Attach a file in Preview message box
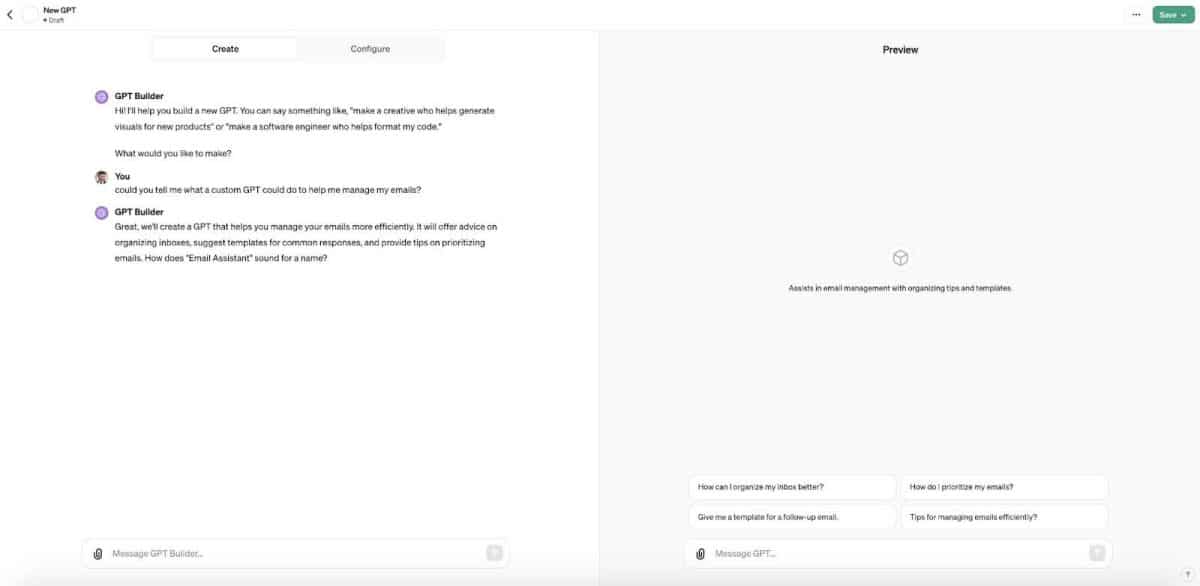This screenshot has height=586, width=1200. [x=701, y=553]
